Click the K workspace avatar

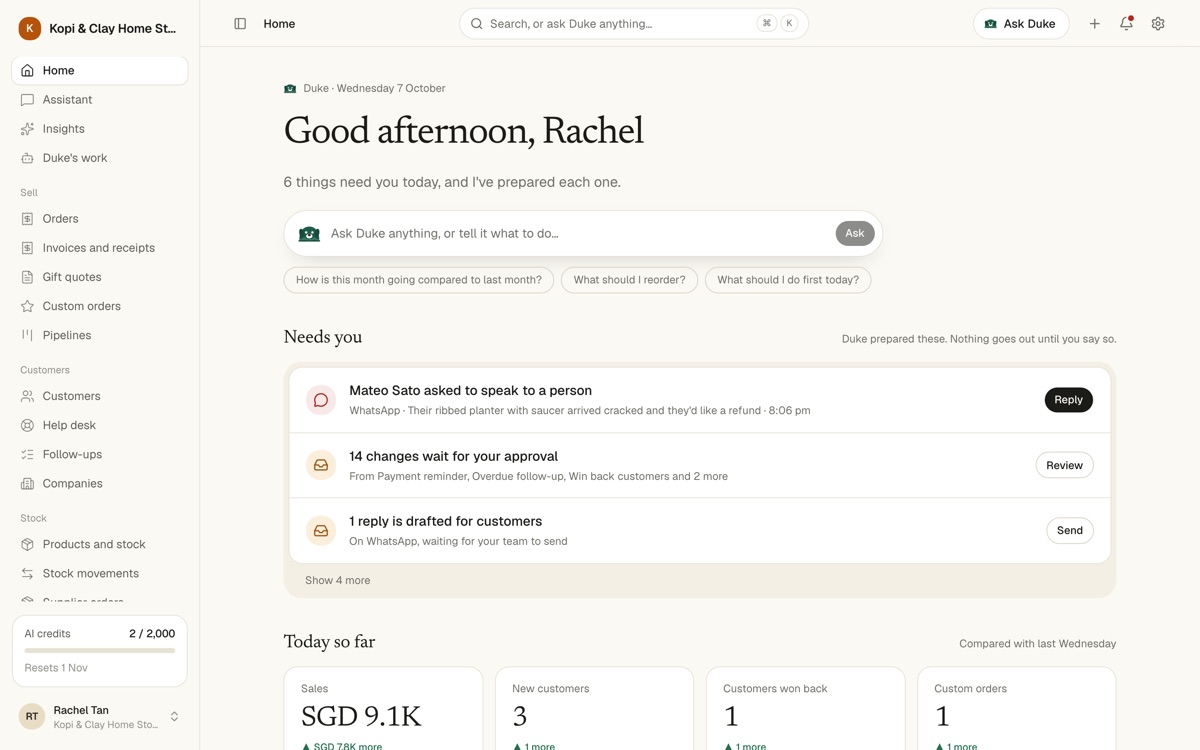click(x=30, y=28)
